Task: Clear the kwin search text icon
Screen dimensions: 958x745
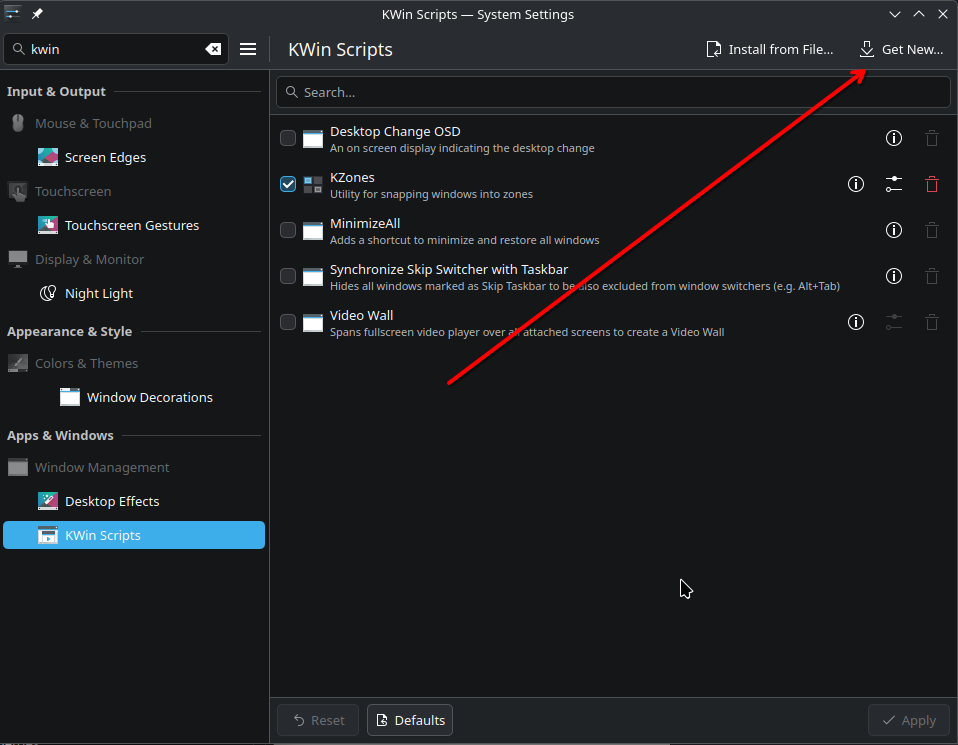Action: pos(213,49)
